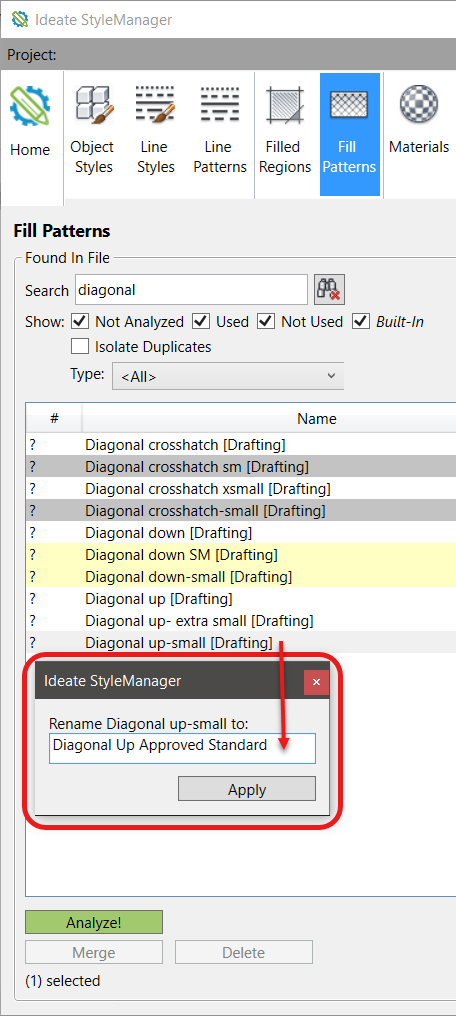
Task: Select Diagonal crosshatch xsmall [Drafting] row
Action: (x=241, y=489)
